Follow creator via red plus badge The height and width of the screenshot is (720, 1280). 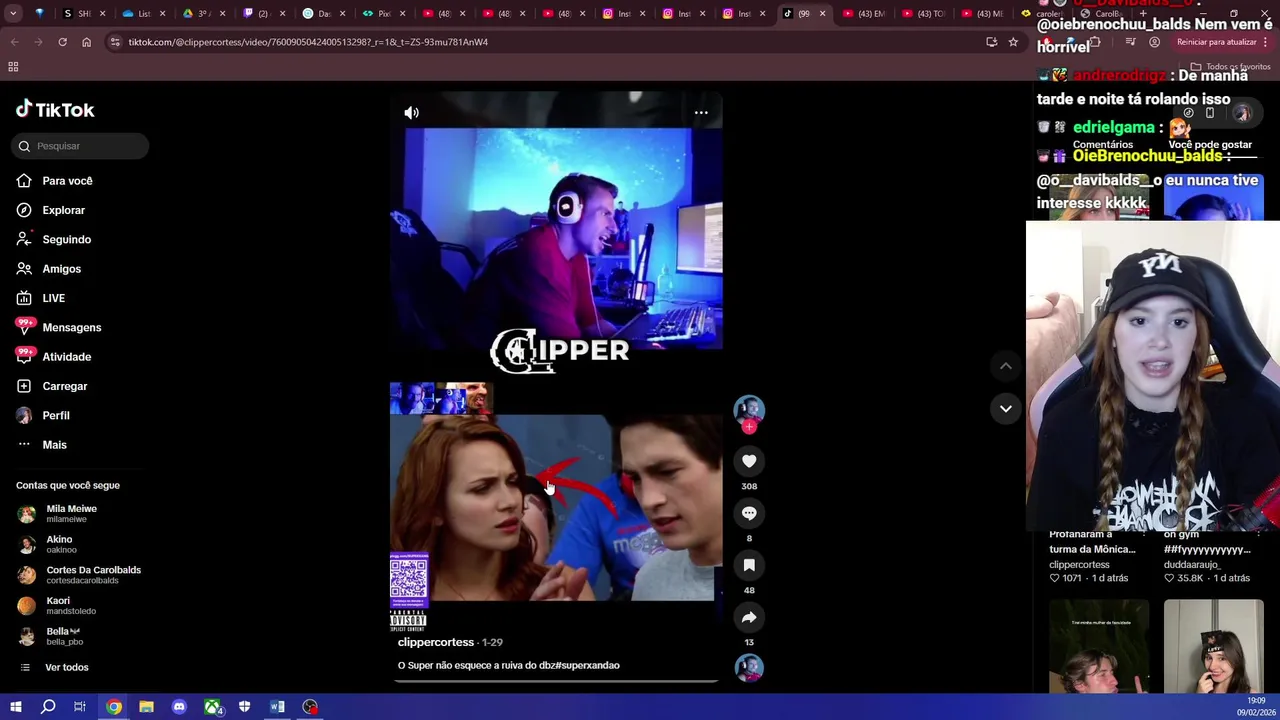(749, 427)
